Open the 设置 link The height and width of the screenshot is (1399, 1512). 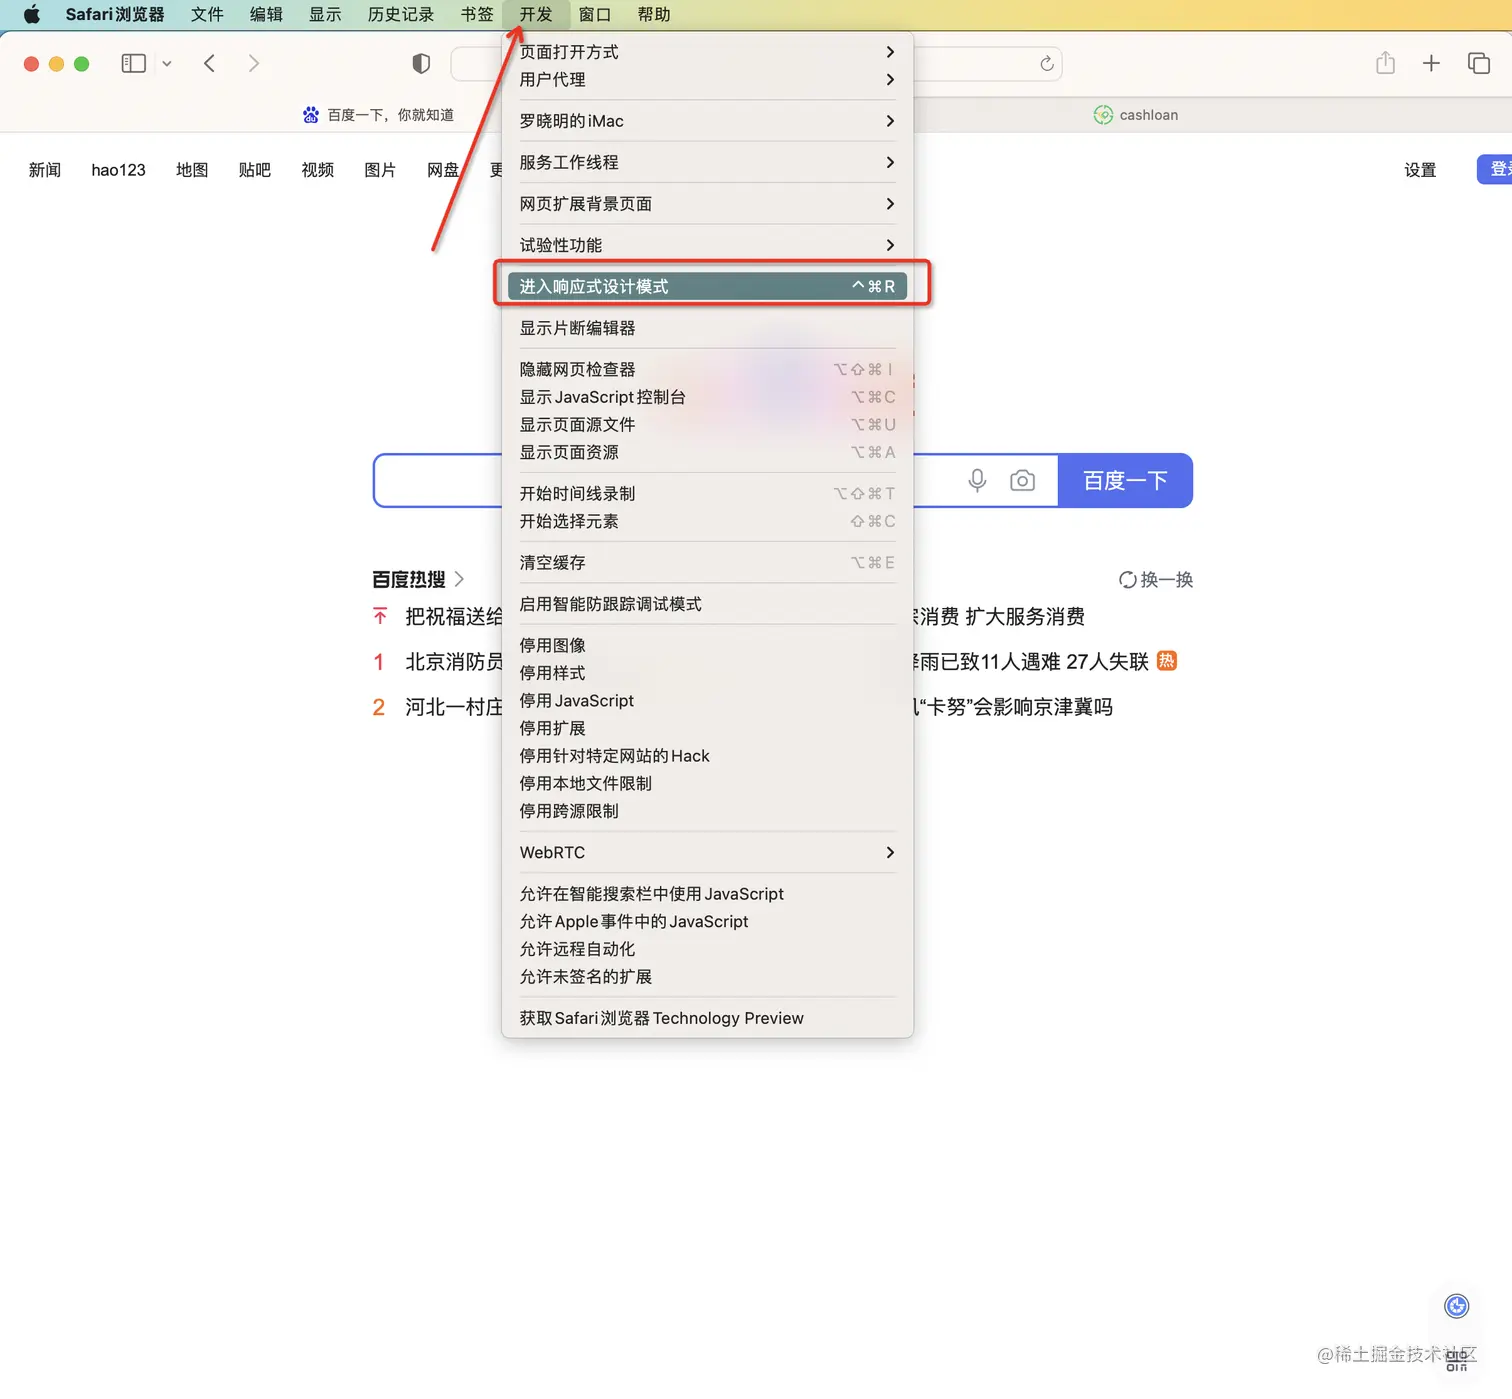(1420, 170)
